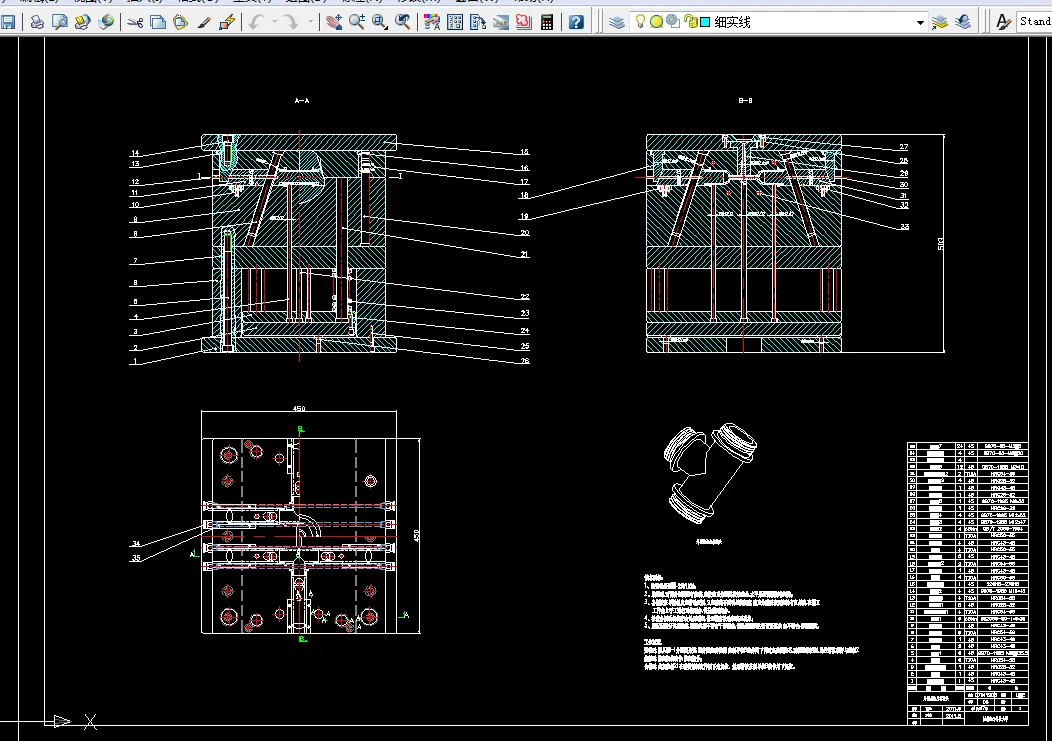Viewport: 1052px width, 741px height.
Task: Click the Redo arrow icon
Action: [291, 22]
